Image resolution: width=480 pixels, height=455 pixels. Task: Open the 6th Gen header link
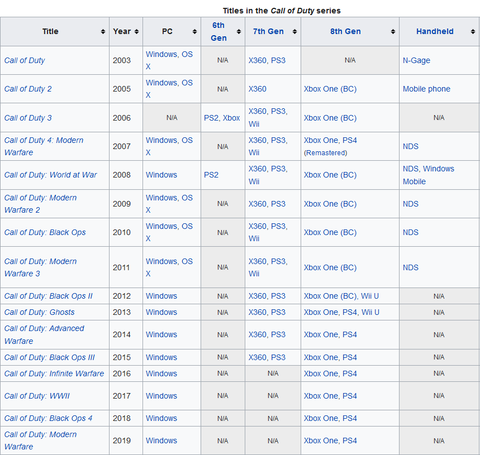[218, 31]
